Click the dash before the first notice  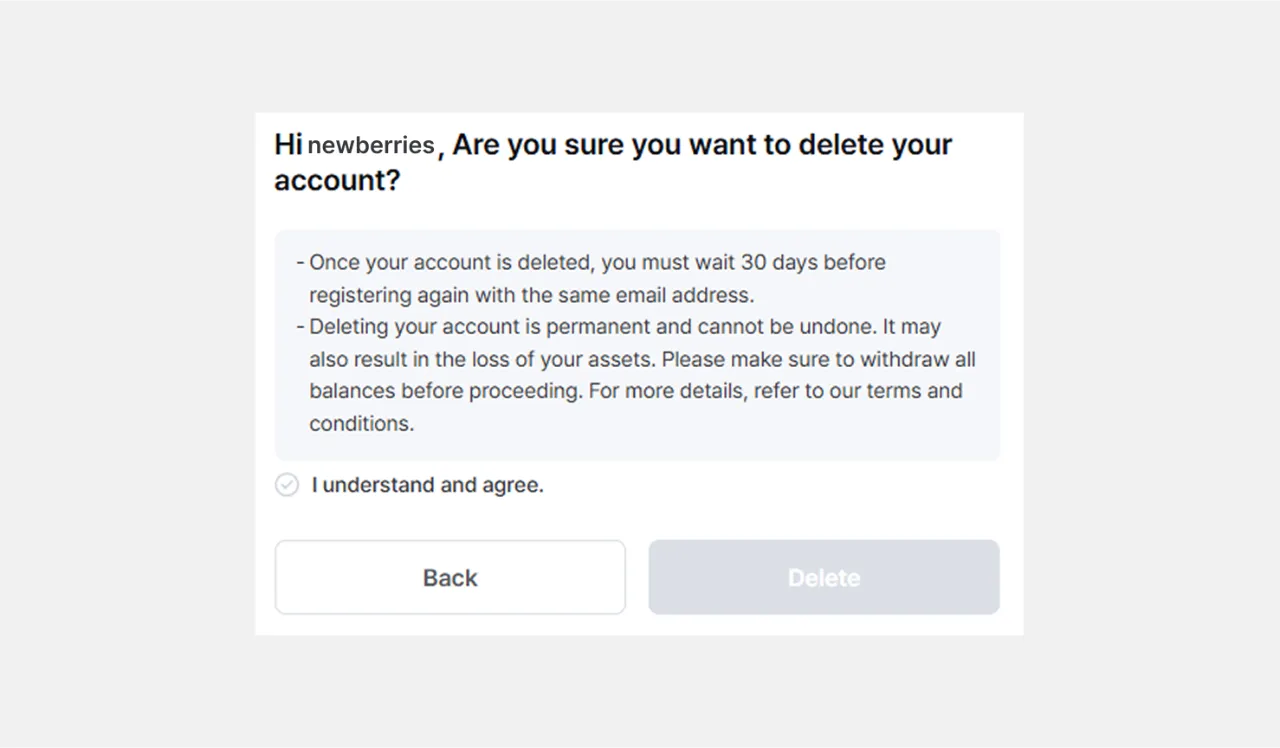pyautogui.click(x=300, y=263)
